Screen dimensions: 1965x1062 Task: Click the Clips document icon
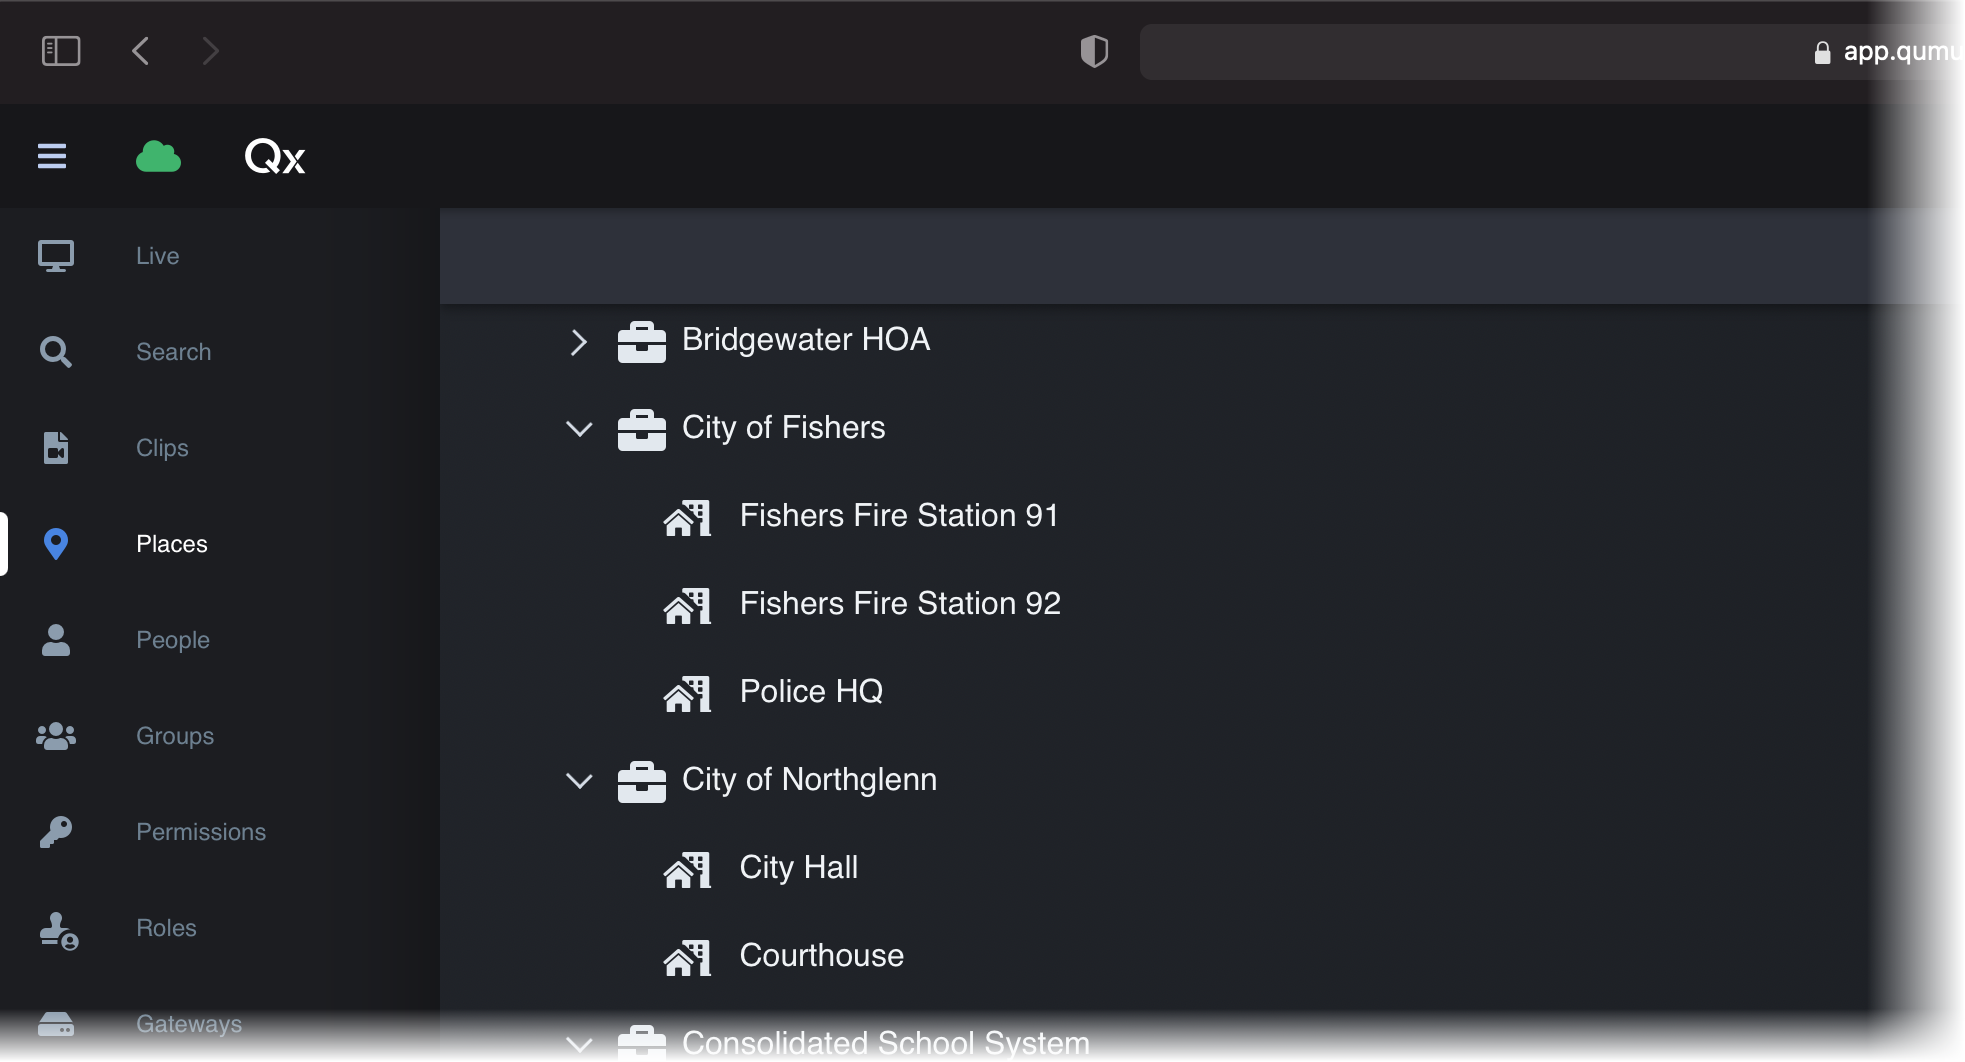click(x=55, y=447)
